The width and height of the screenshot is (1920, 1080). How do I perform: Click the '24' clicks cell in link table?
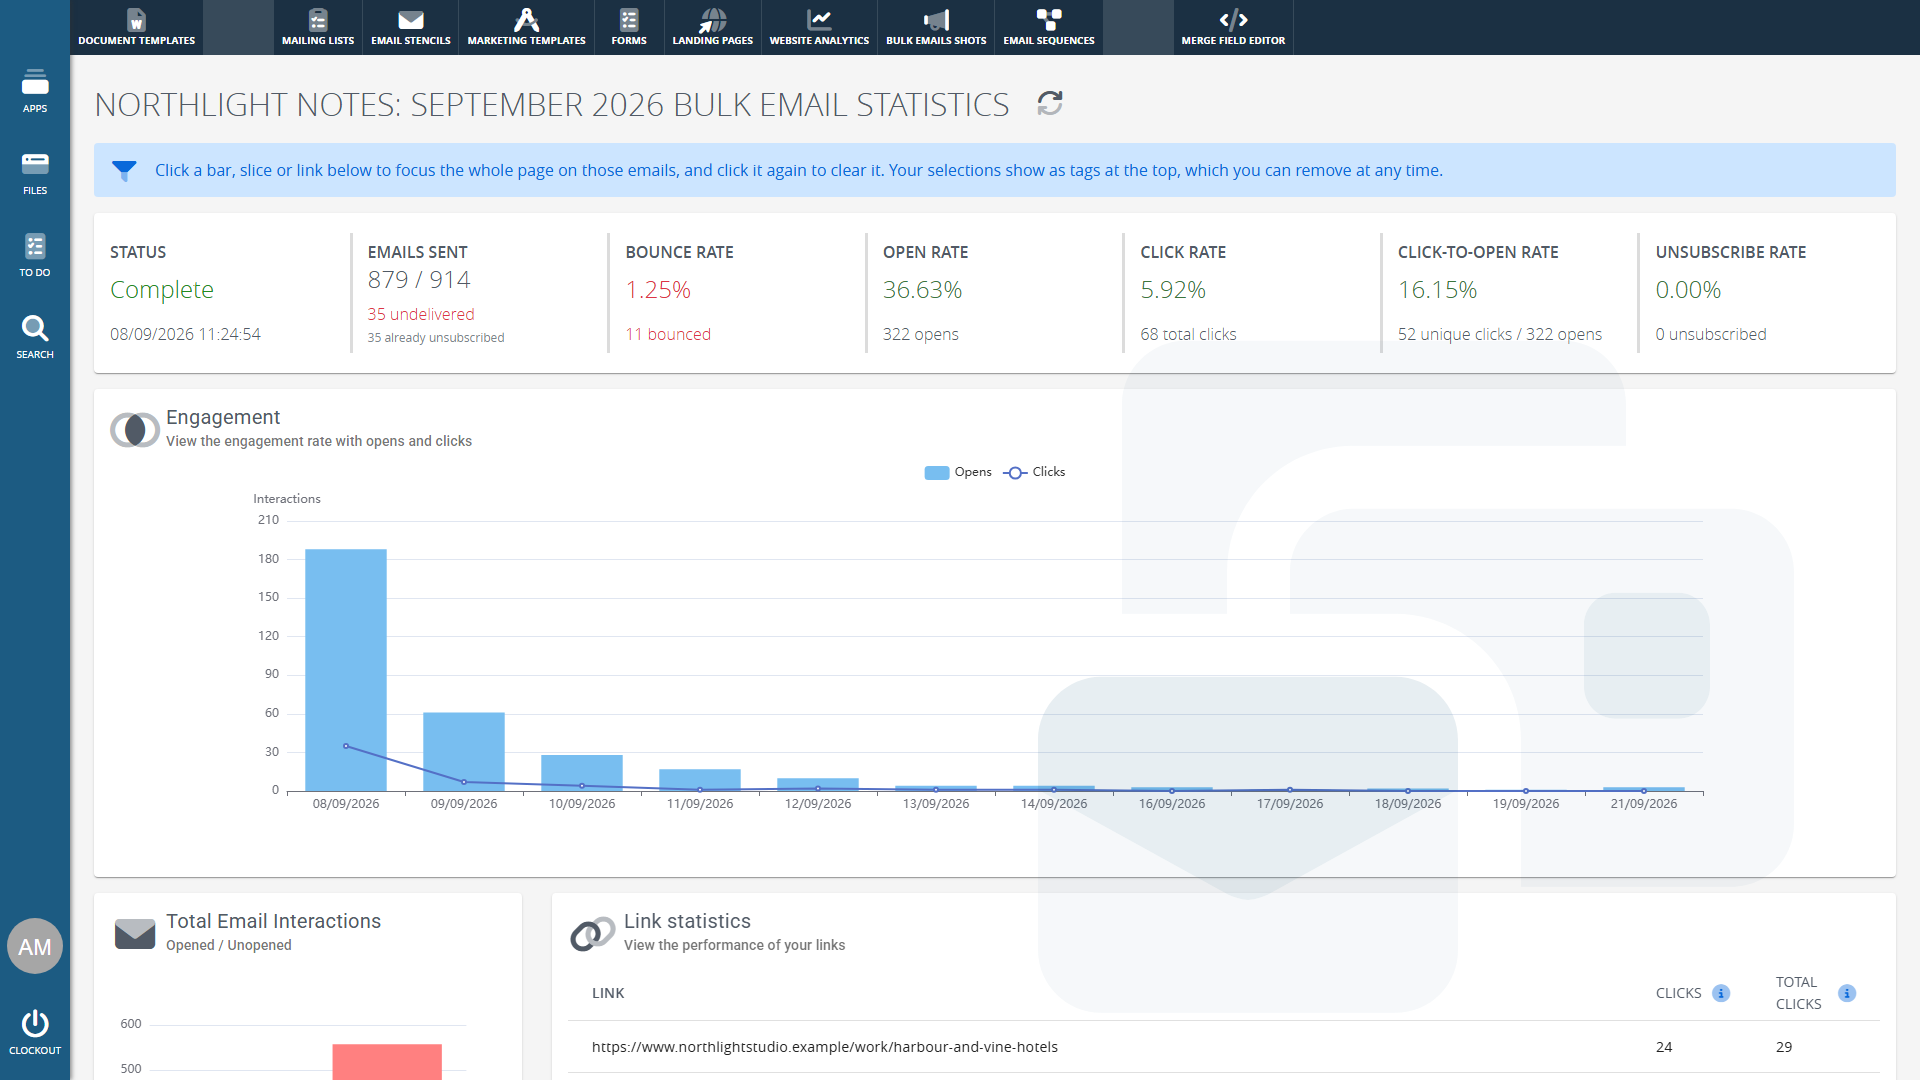pyautogui.click(x=1664, y=1047)
